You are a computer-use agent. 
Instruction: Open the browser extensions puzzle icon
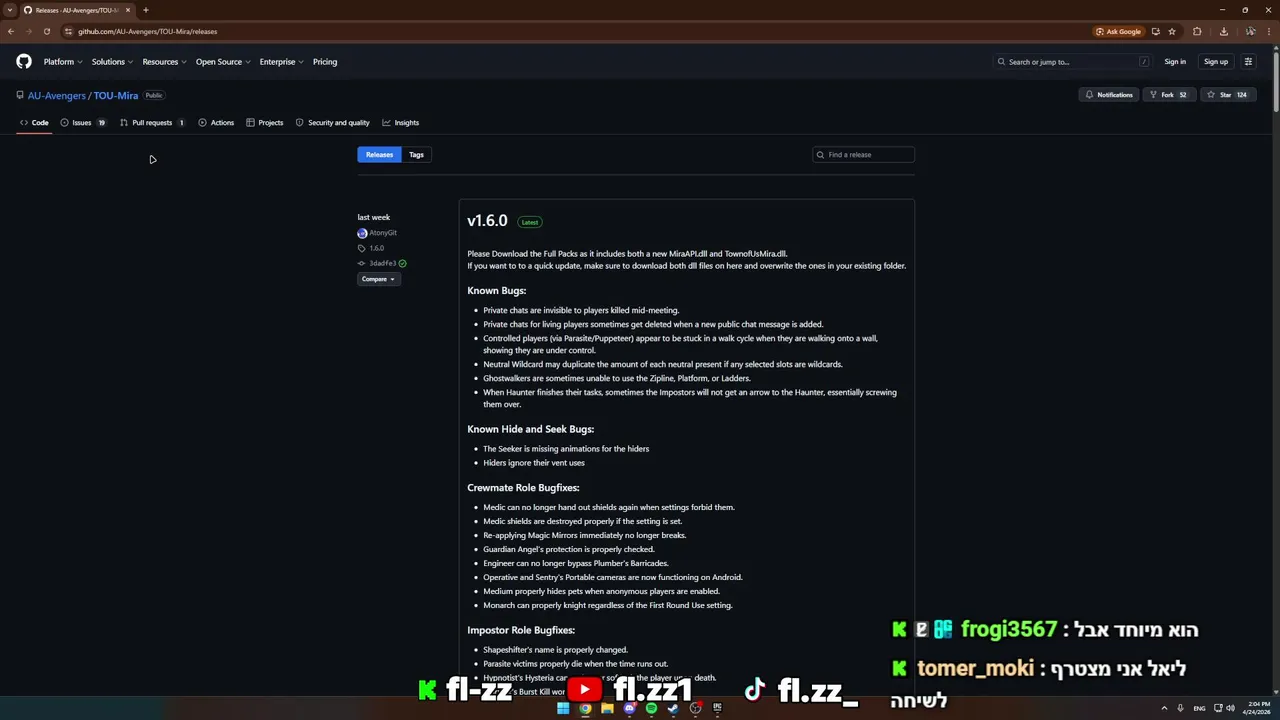(1197, 31)
